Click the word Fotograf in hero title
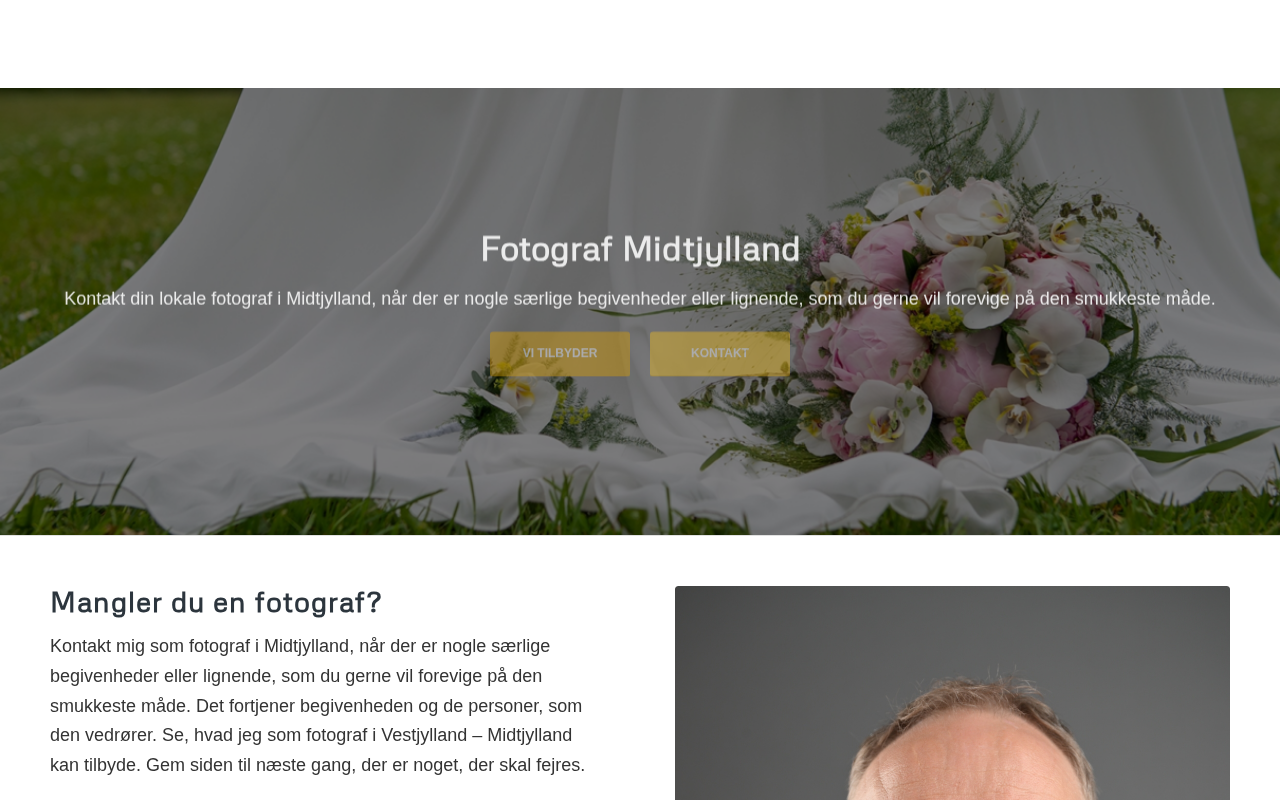 (x=546, y=249)
